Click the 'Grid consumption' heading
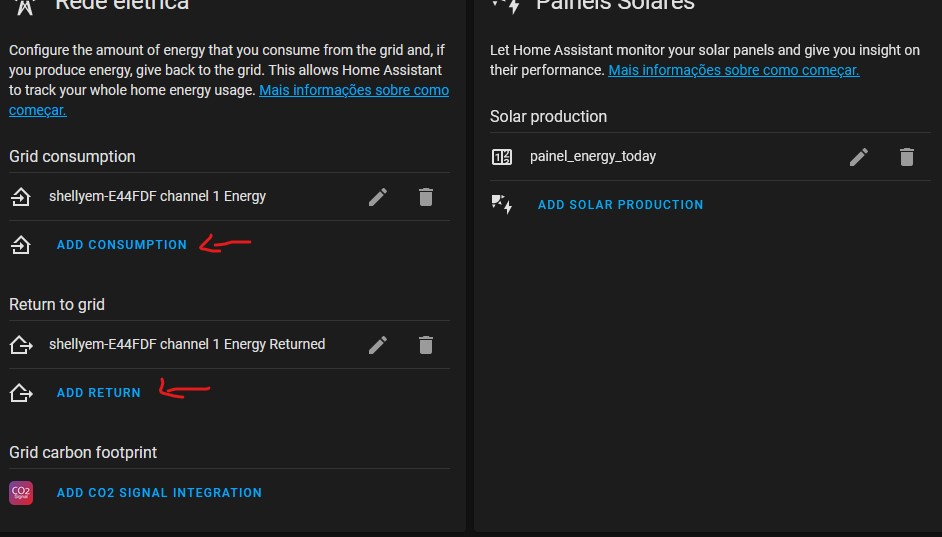This screenshot has height=537, width=942. (x=72, y=156)
